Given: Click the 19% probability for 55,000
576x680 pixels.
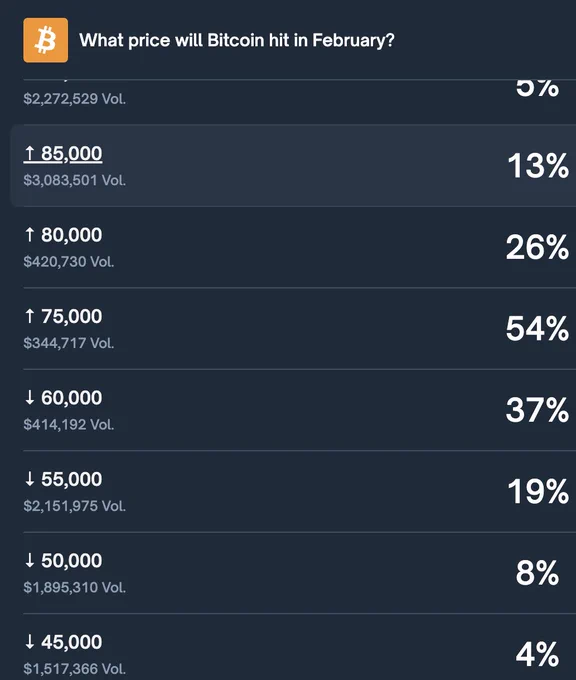Looking at the screenshot, I should (538, 491).
